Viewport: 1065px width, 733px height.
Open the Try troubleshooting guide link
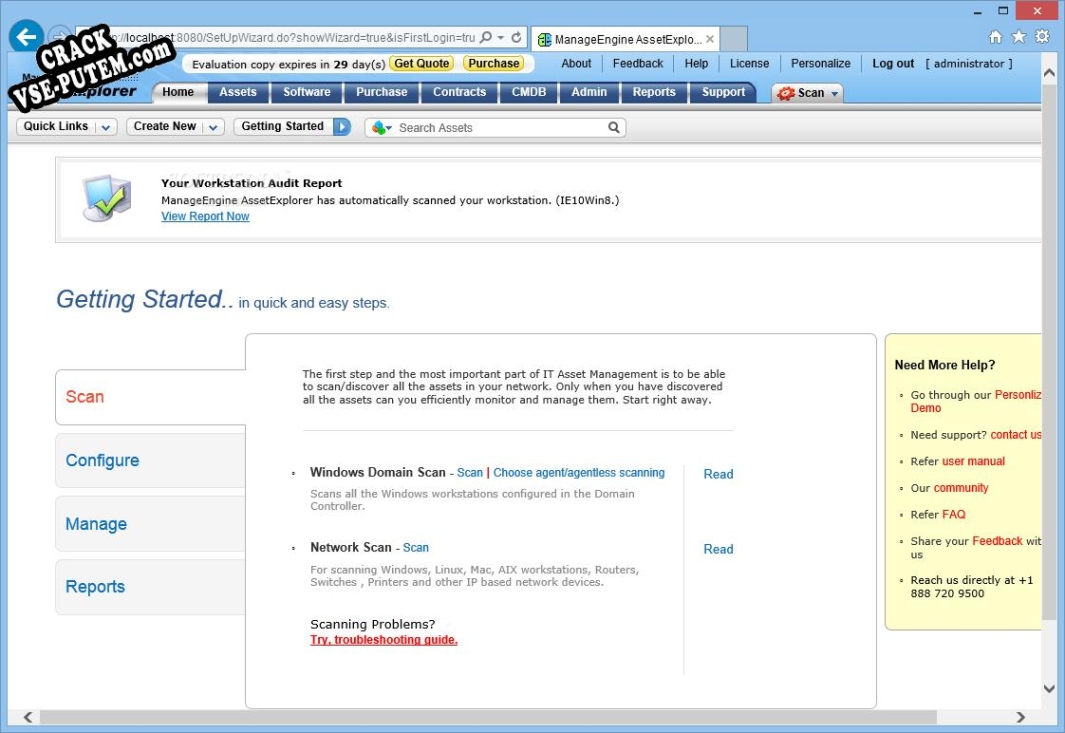[x=384, y=640]
